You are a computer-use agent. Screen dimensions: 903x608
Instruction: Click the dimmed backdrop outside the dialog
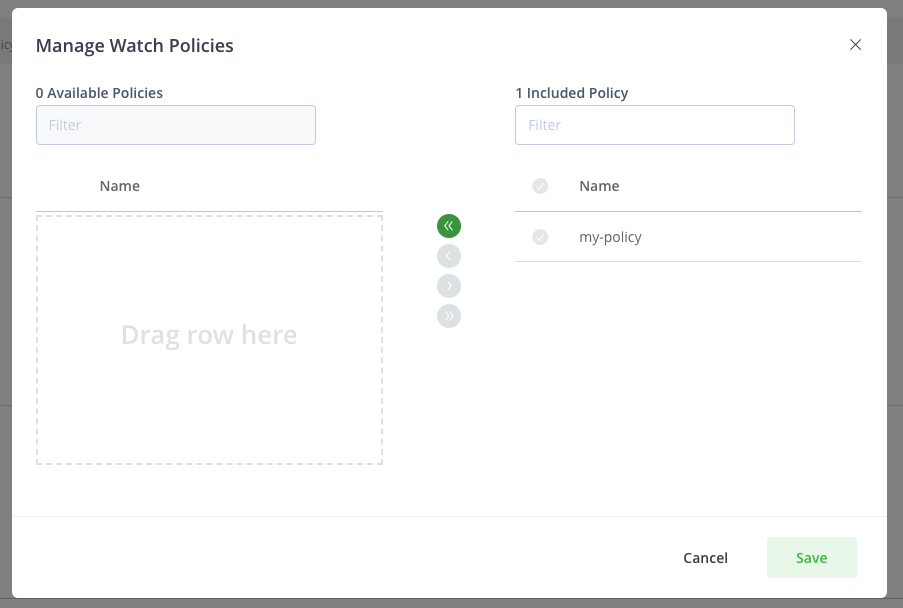pos(895,300)
